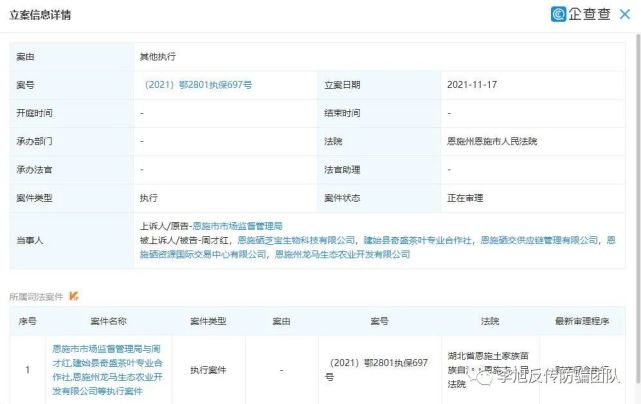641x404 pixels.
Task: Open 恩施市市场监督管理局 plaintiff link
Action: pos(238,226)
